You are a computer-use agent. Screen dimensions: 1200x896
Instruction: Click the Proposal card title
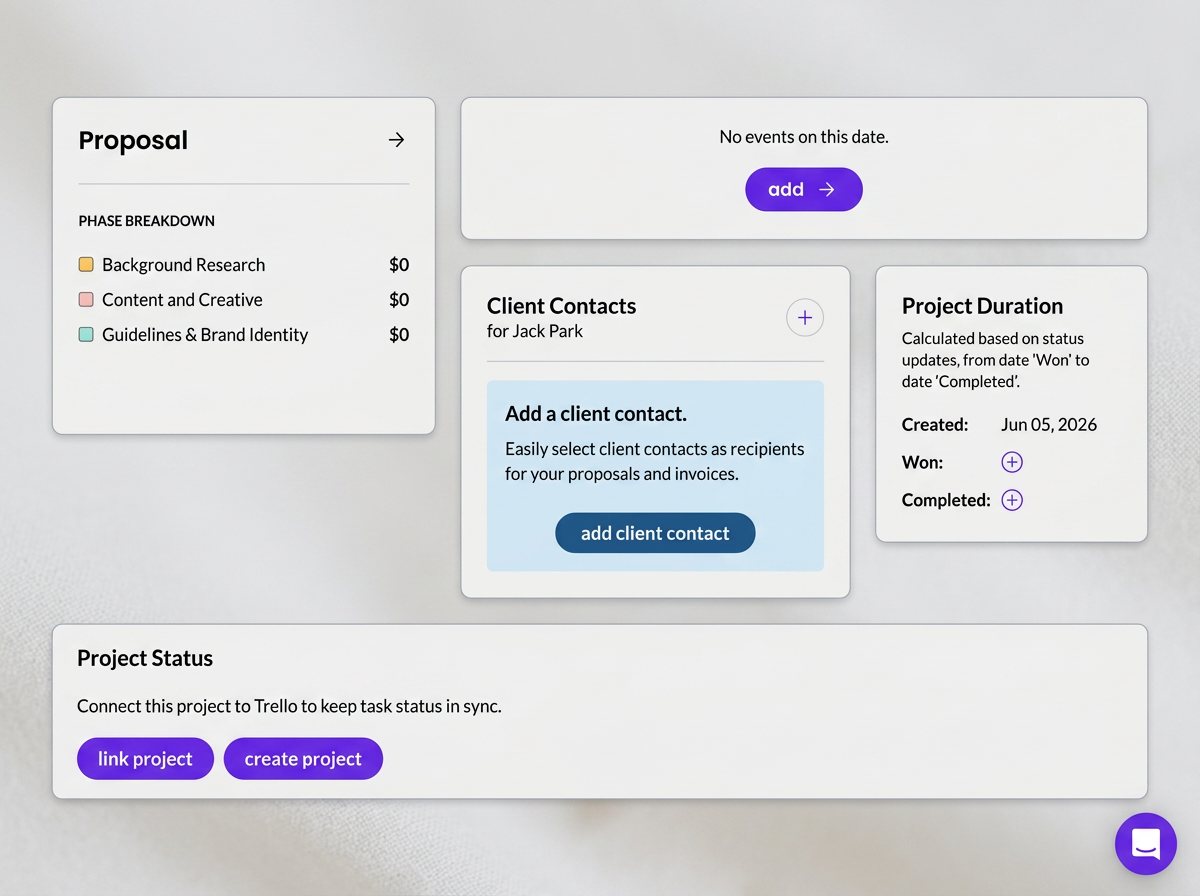click(x=133, y=141)
